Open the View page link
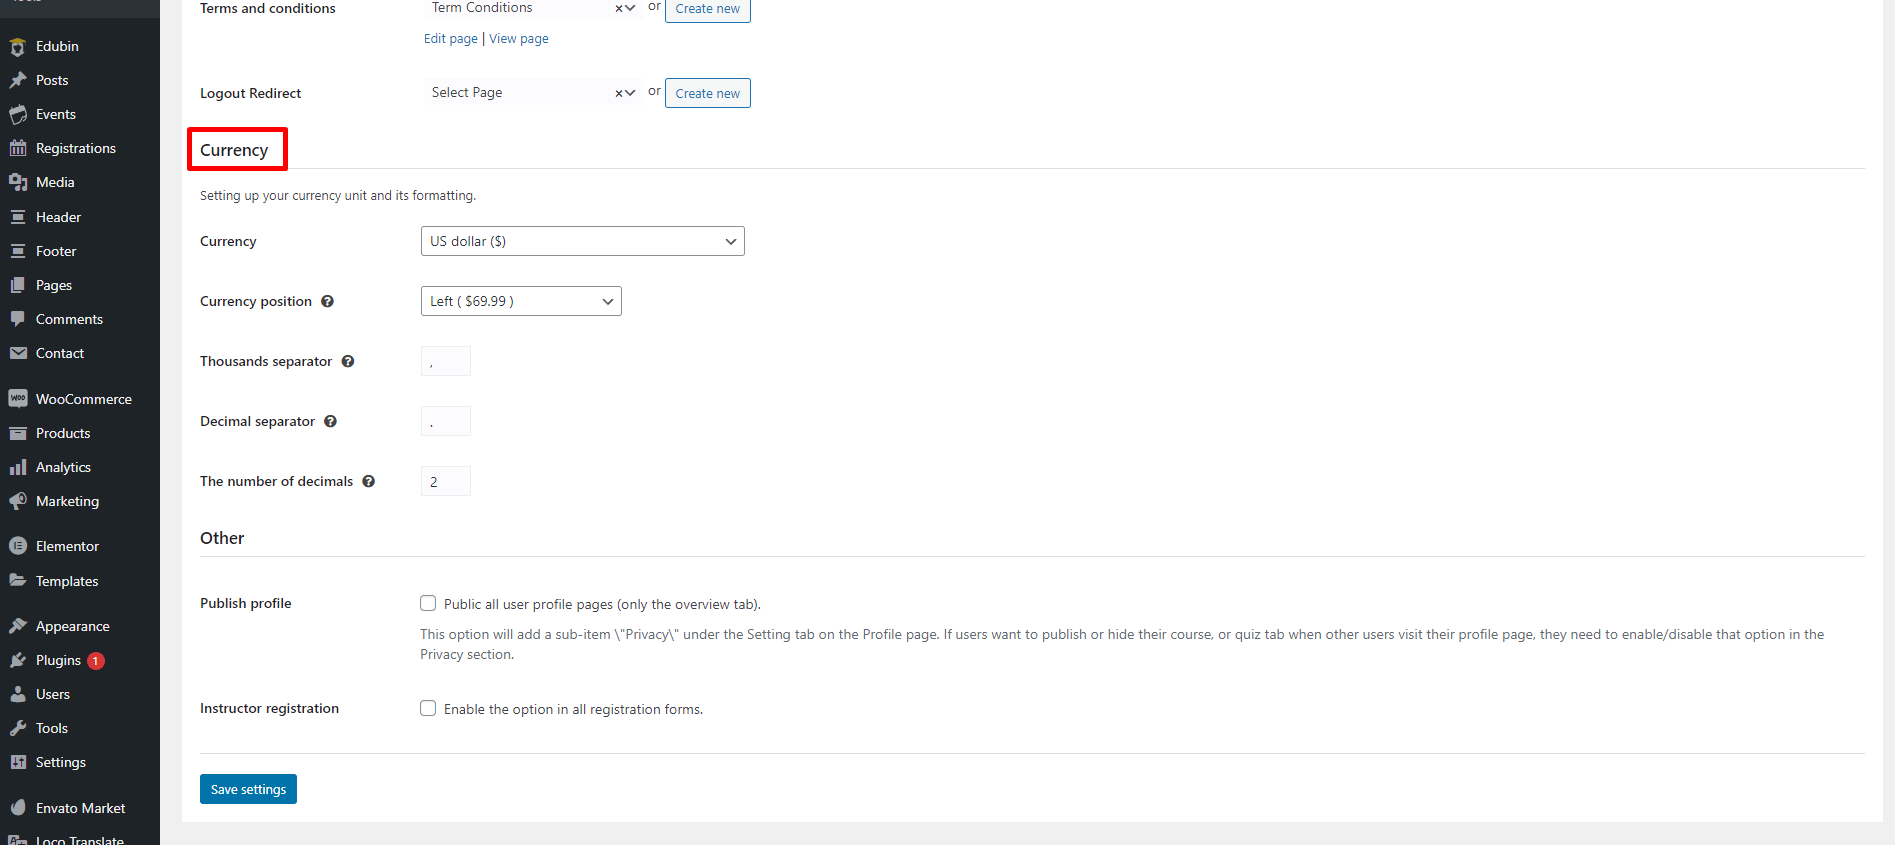Image resolution: width=1895 pixels, height=845 pixels. point(518,39)
